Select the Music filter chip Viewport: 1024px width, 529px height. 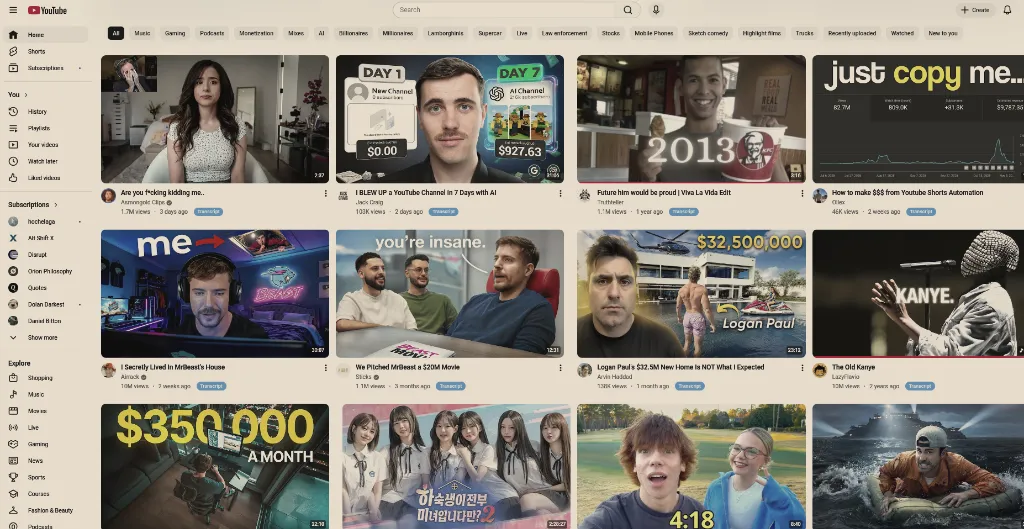(x=142, y=33)
